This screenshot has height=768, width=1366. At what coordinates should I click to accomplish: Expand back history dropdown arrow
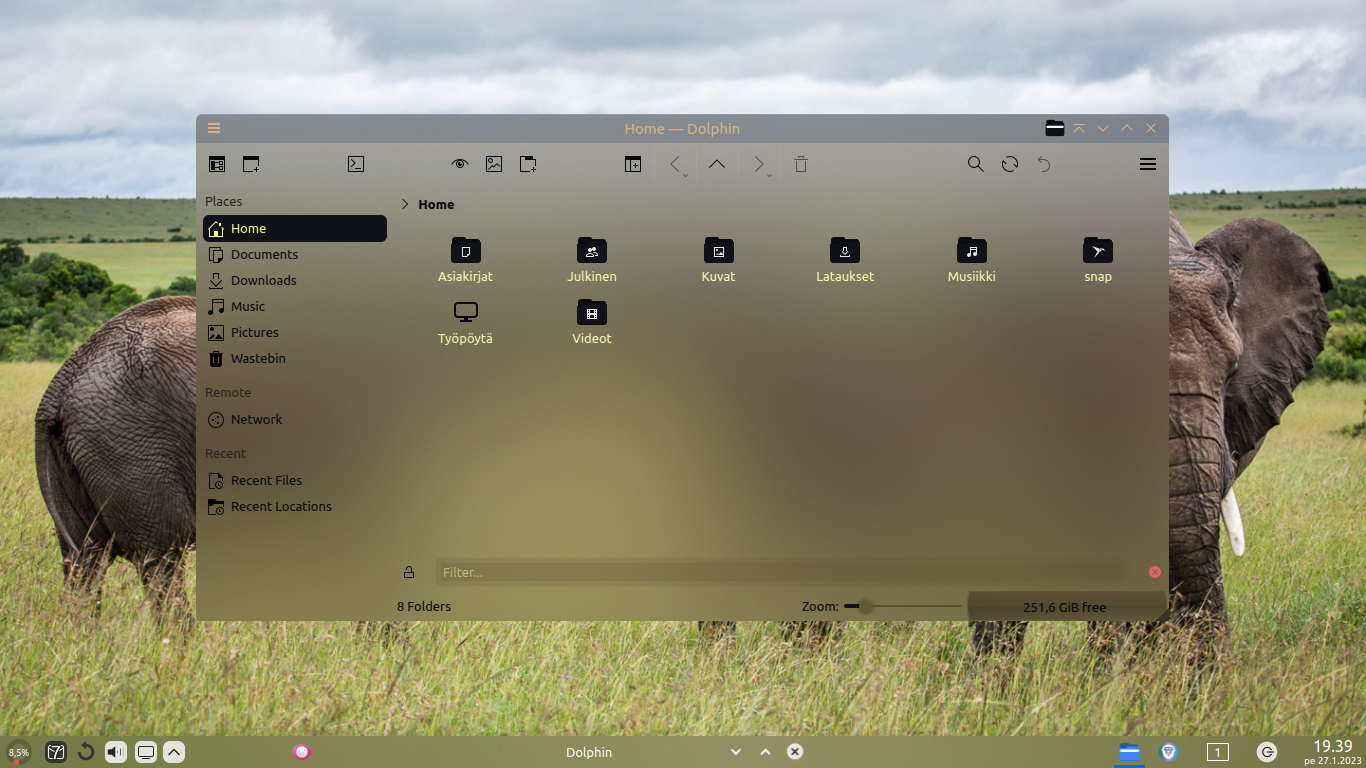(x=685, y=175)
